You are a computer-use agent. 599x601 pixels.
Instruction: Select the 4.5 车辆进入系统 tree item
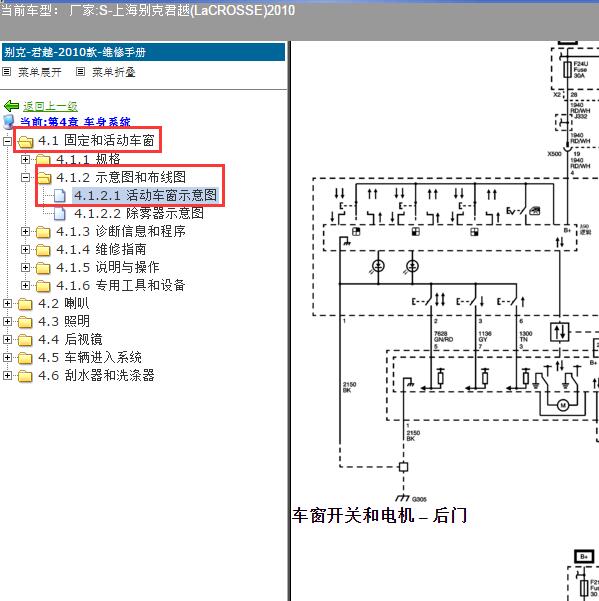90,358
